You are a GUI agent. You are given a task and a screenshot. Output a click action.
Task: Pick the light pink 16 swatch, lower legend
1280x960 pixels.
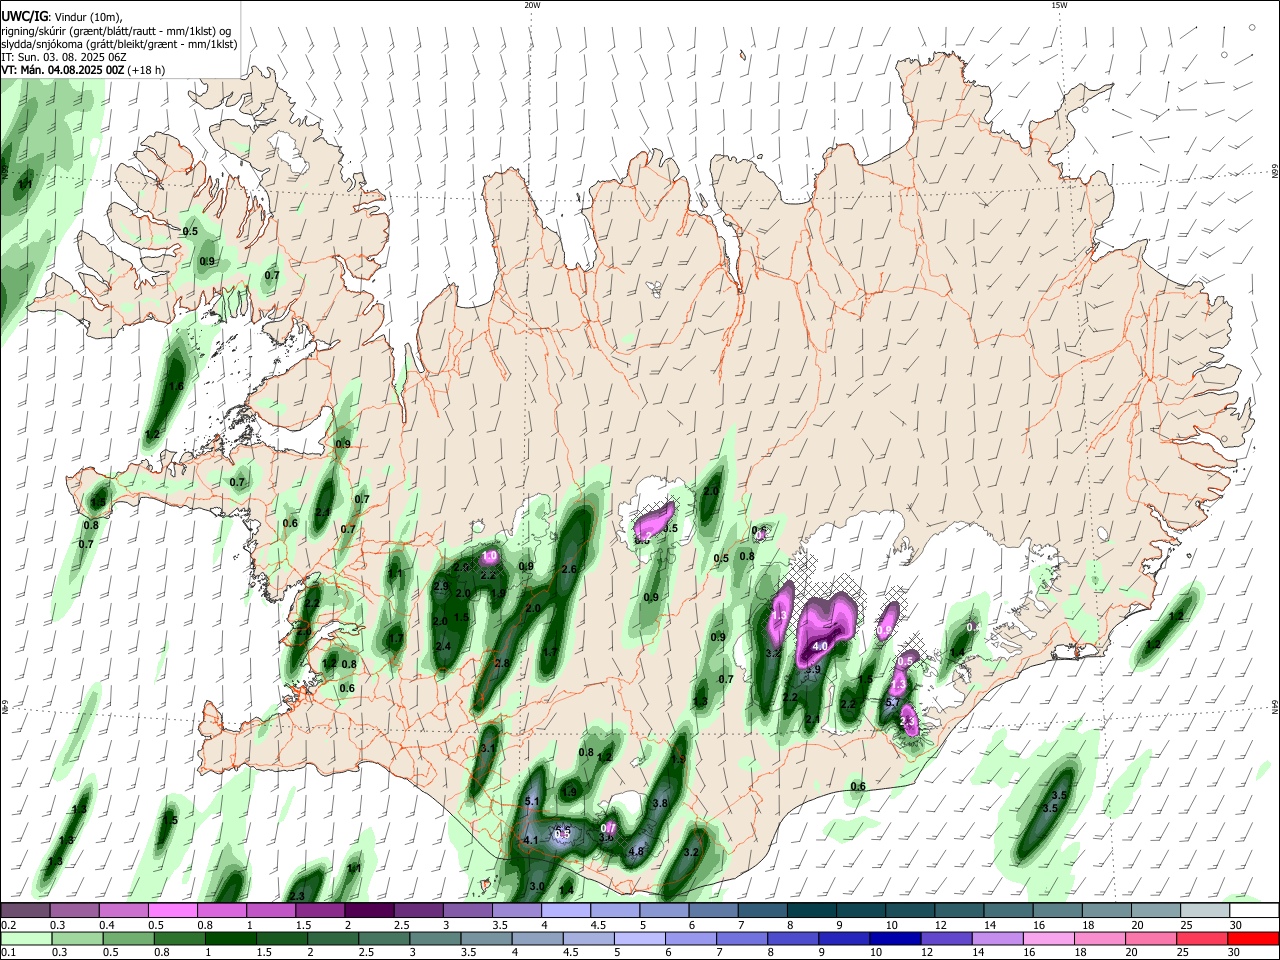coord(1049,938)
